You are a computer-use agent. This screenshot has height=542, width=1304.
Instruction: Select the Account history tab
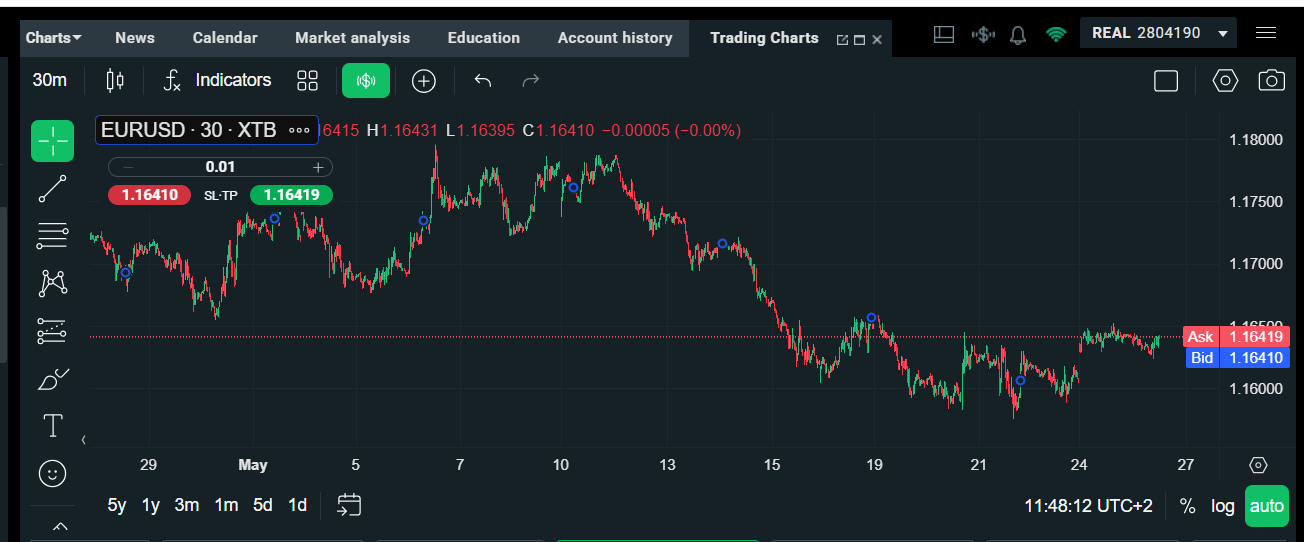(615, 38)
